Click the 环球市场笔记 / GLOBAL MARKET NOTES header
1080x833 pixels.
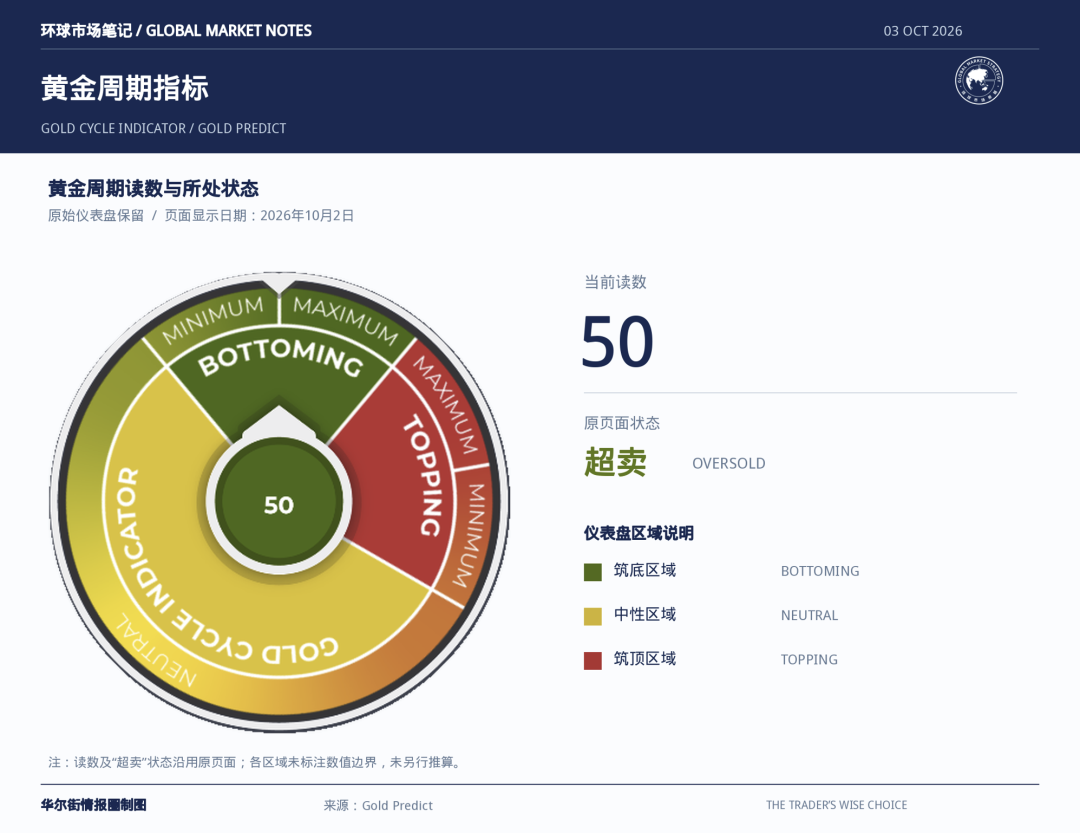coord(176,30)
